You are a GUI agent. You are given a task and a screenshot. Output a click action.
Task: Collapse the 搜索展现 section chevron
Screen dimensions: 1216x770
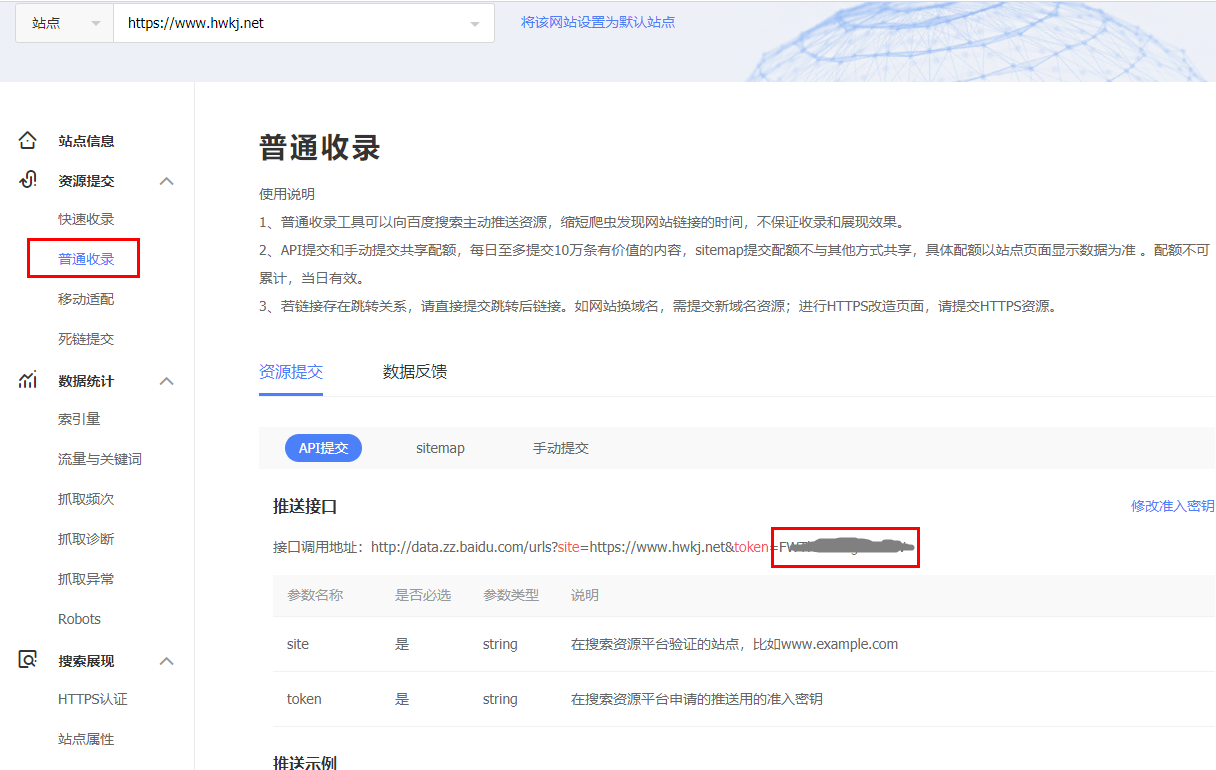[167, 661]
